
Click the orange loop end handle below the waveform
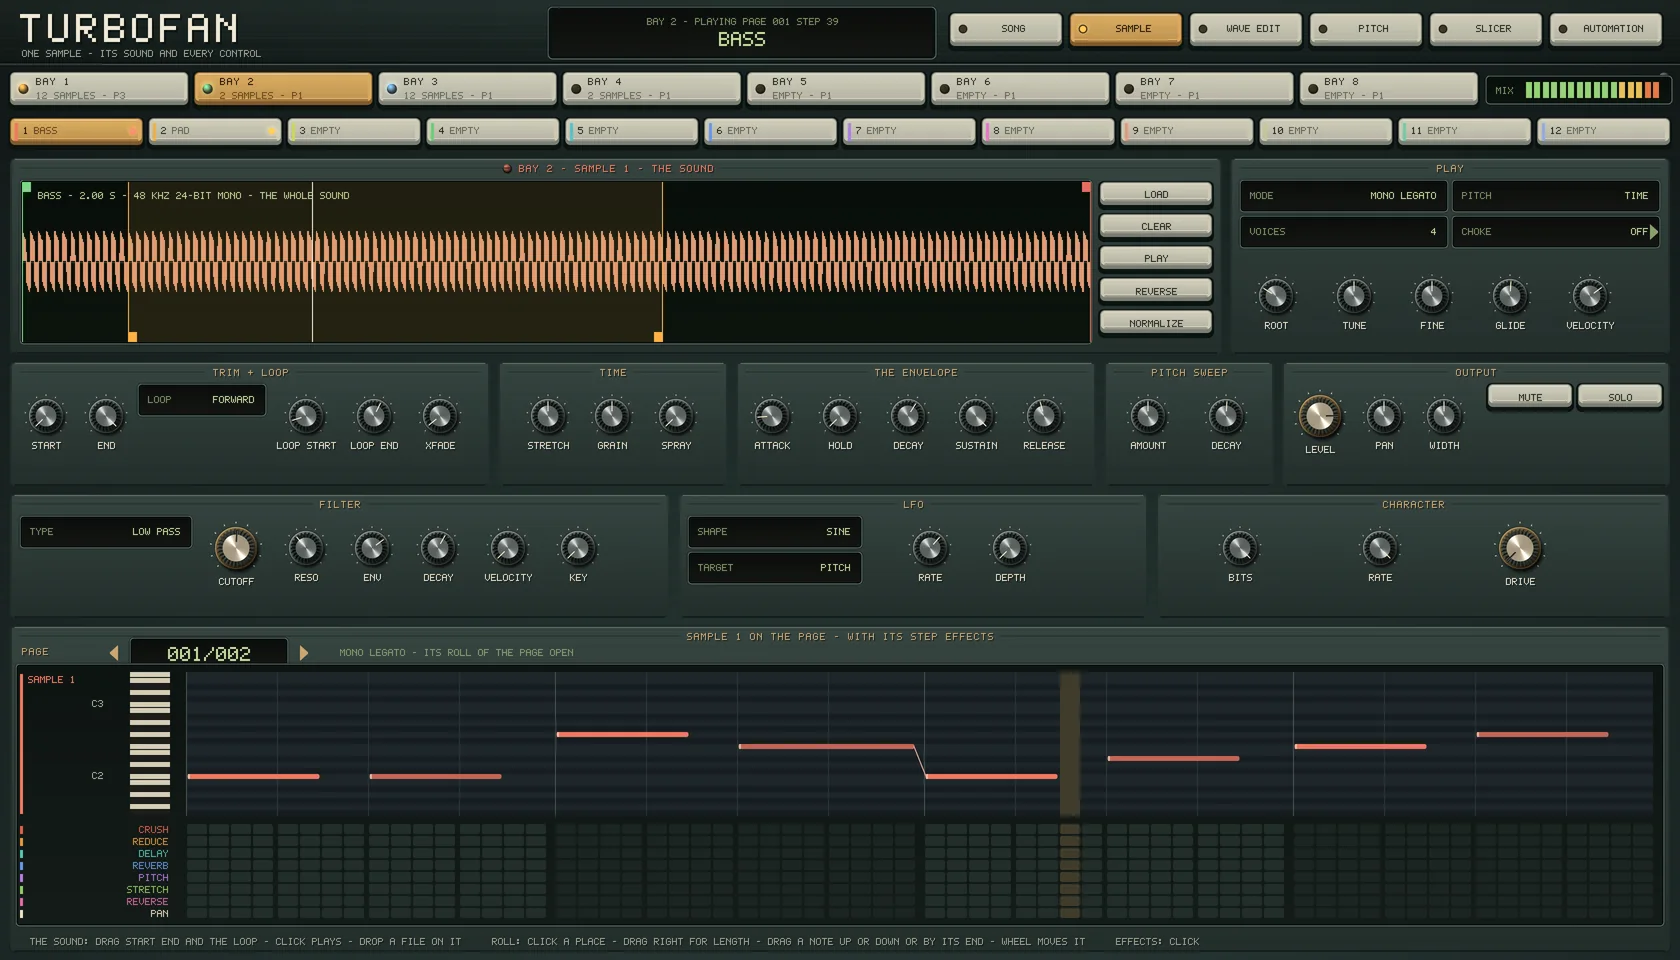pos(658,337)
